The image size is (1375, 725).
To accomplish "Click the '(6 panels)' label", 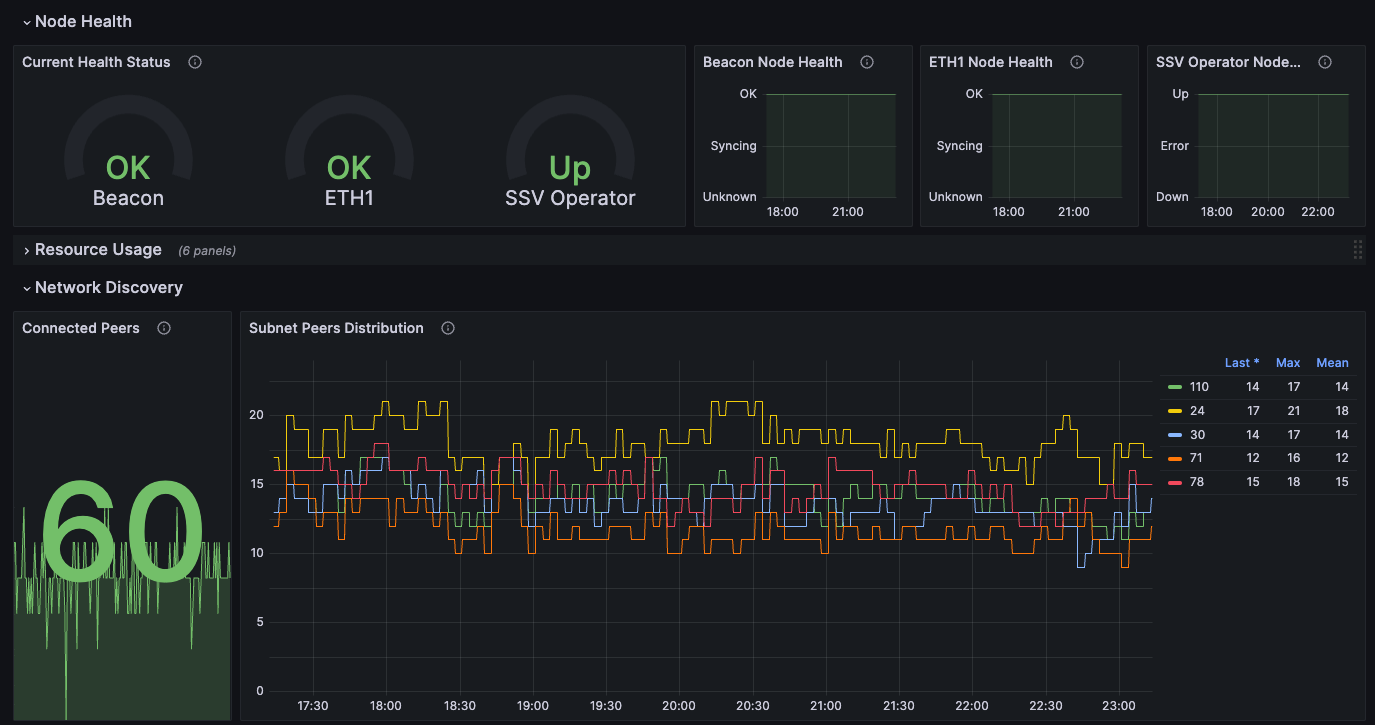I will tap(207, 251).
